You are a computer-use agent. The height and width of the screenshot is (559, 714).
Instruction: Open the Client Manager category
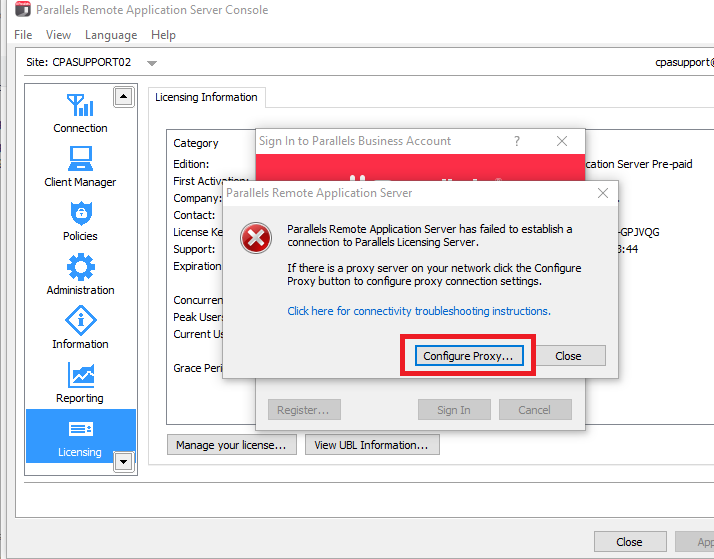(80, 167)
